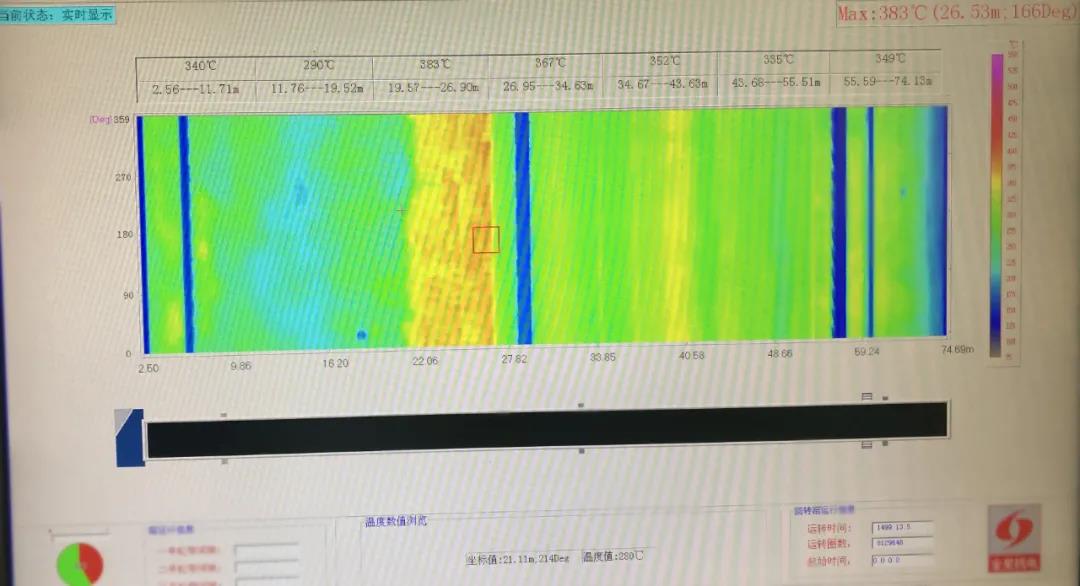Click the small blue cold spot near 16.20m

tap(361, 335)
